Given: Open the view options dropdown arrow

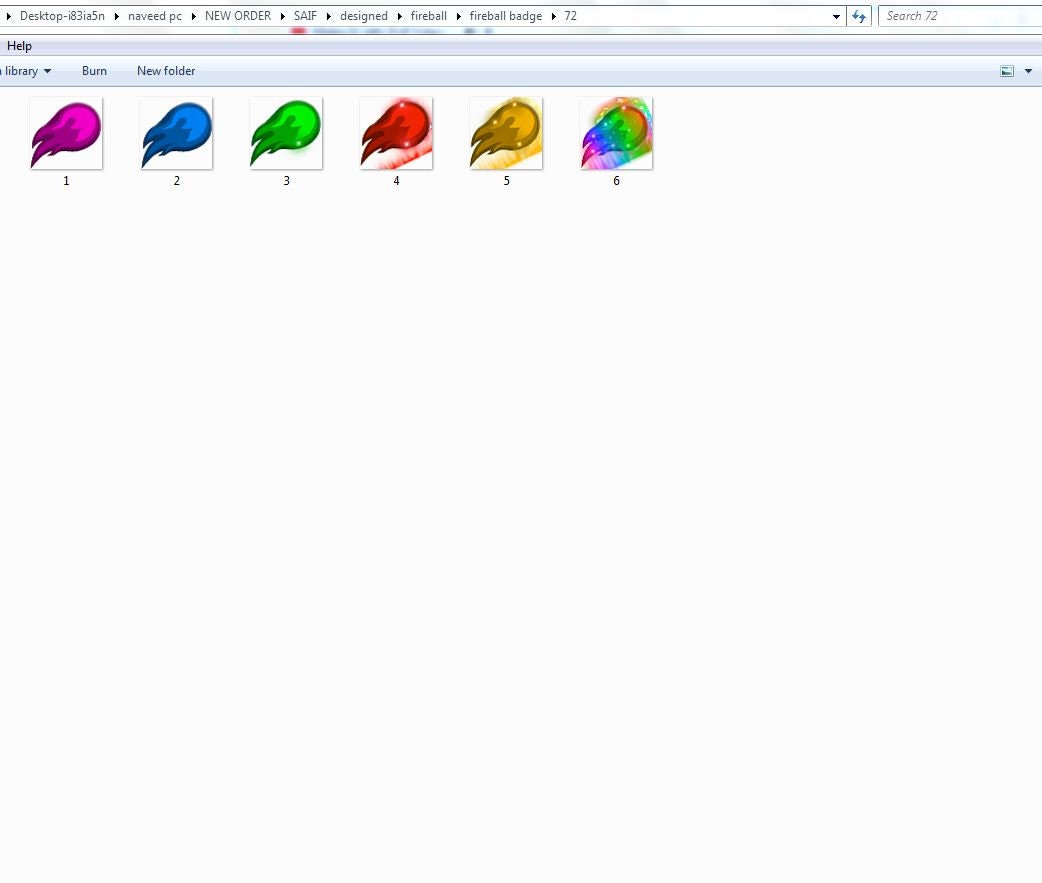Looking at the screenshot, I should (1030, 71).
